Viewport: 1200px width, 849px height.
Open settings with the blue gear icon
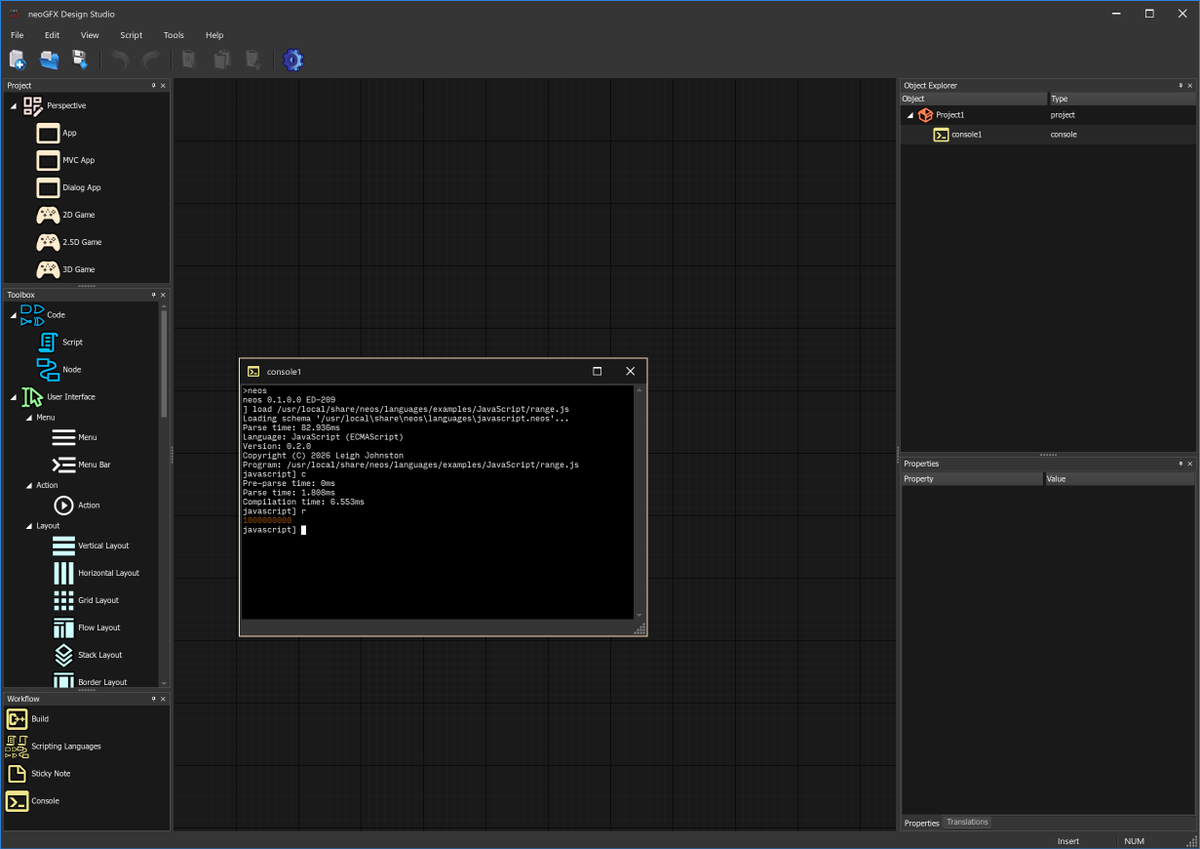point(292,60)
